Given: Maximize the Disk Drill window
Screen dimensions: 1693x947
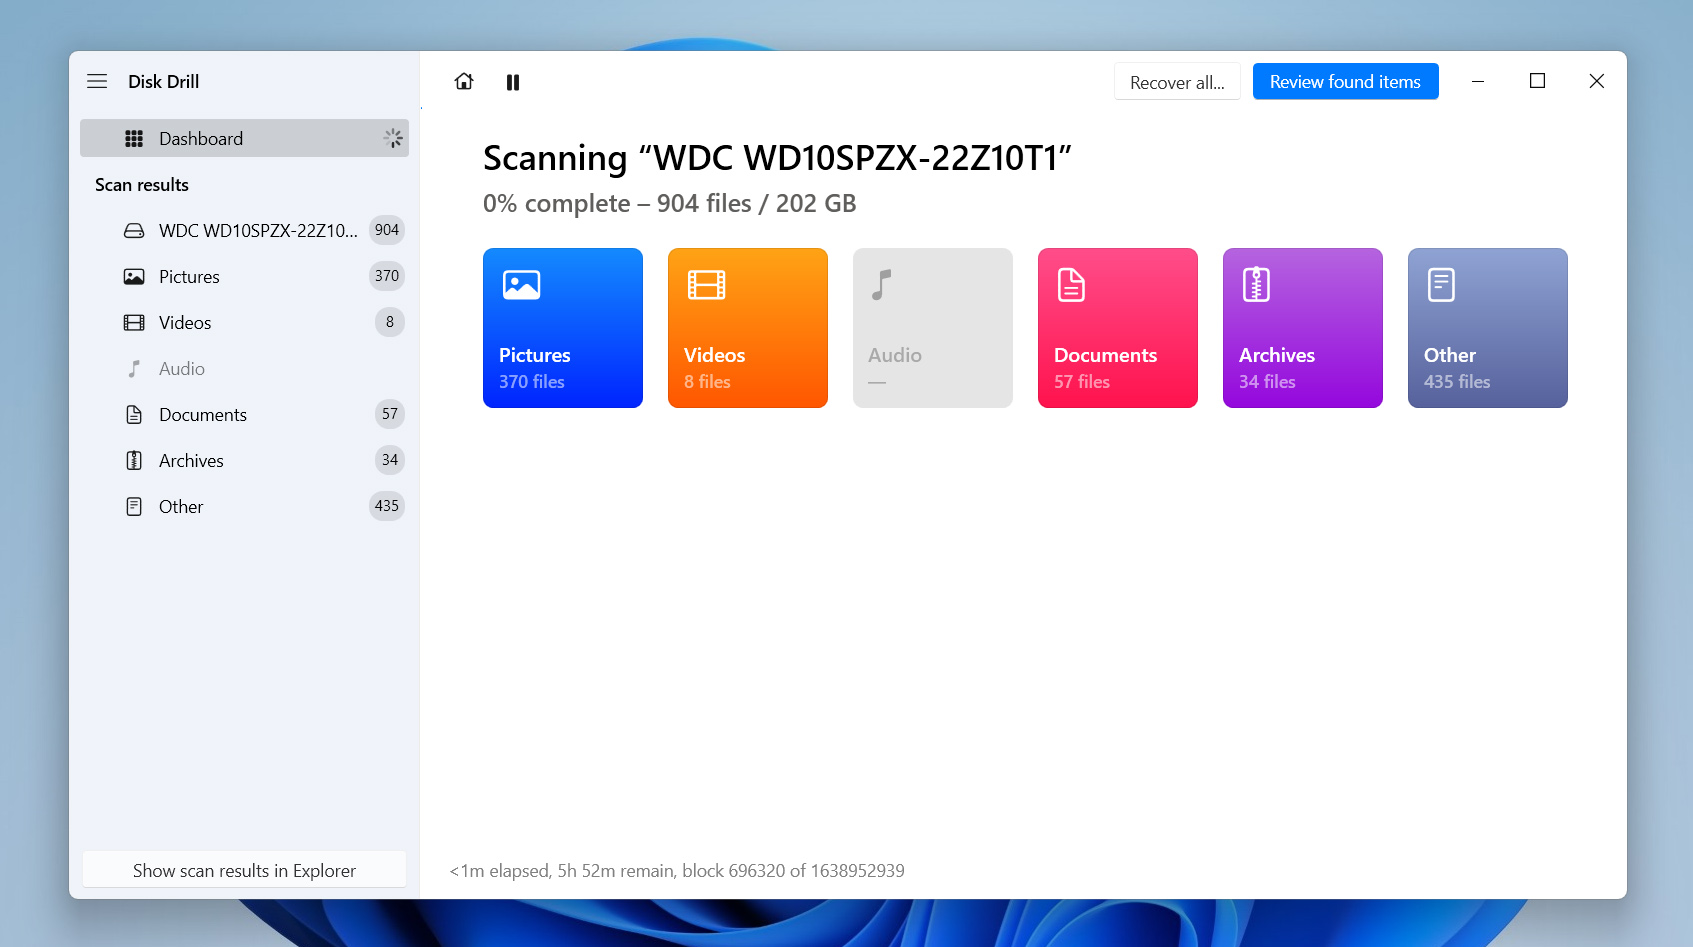Looking at the screenshot, I should click(1538, 81).
